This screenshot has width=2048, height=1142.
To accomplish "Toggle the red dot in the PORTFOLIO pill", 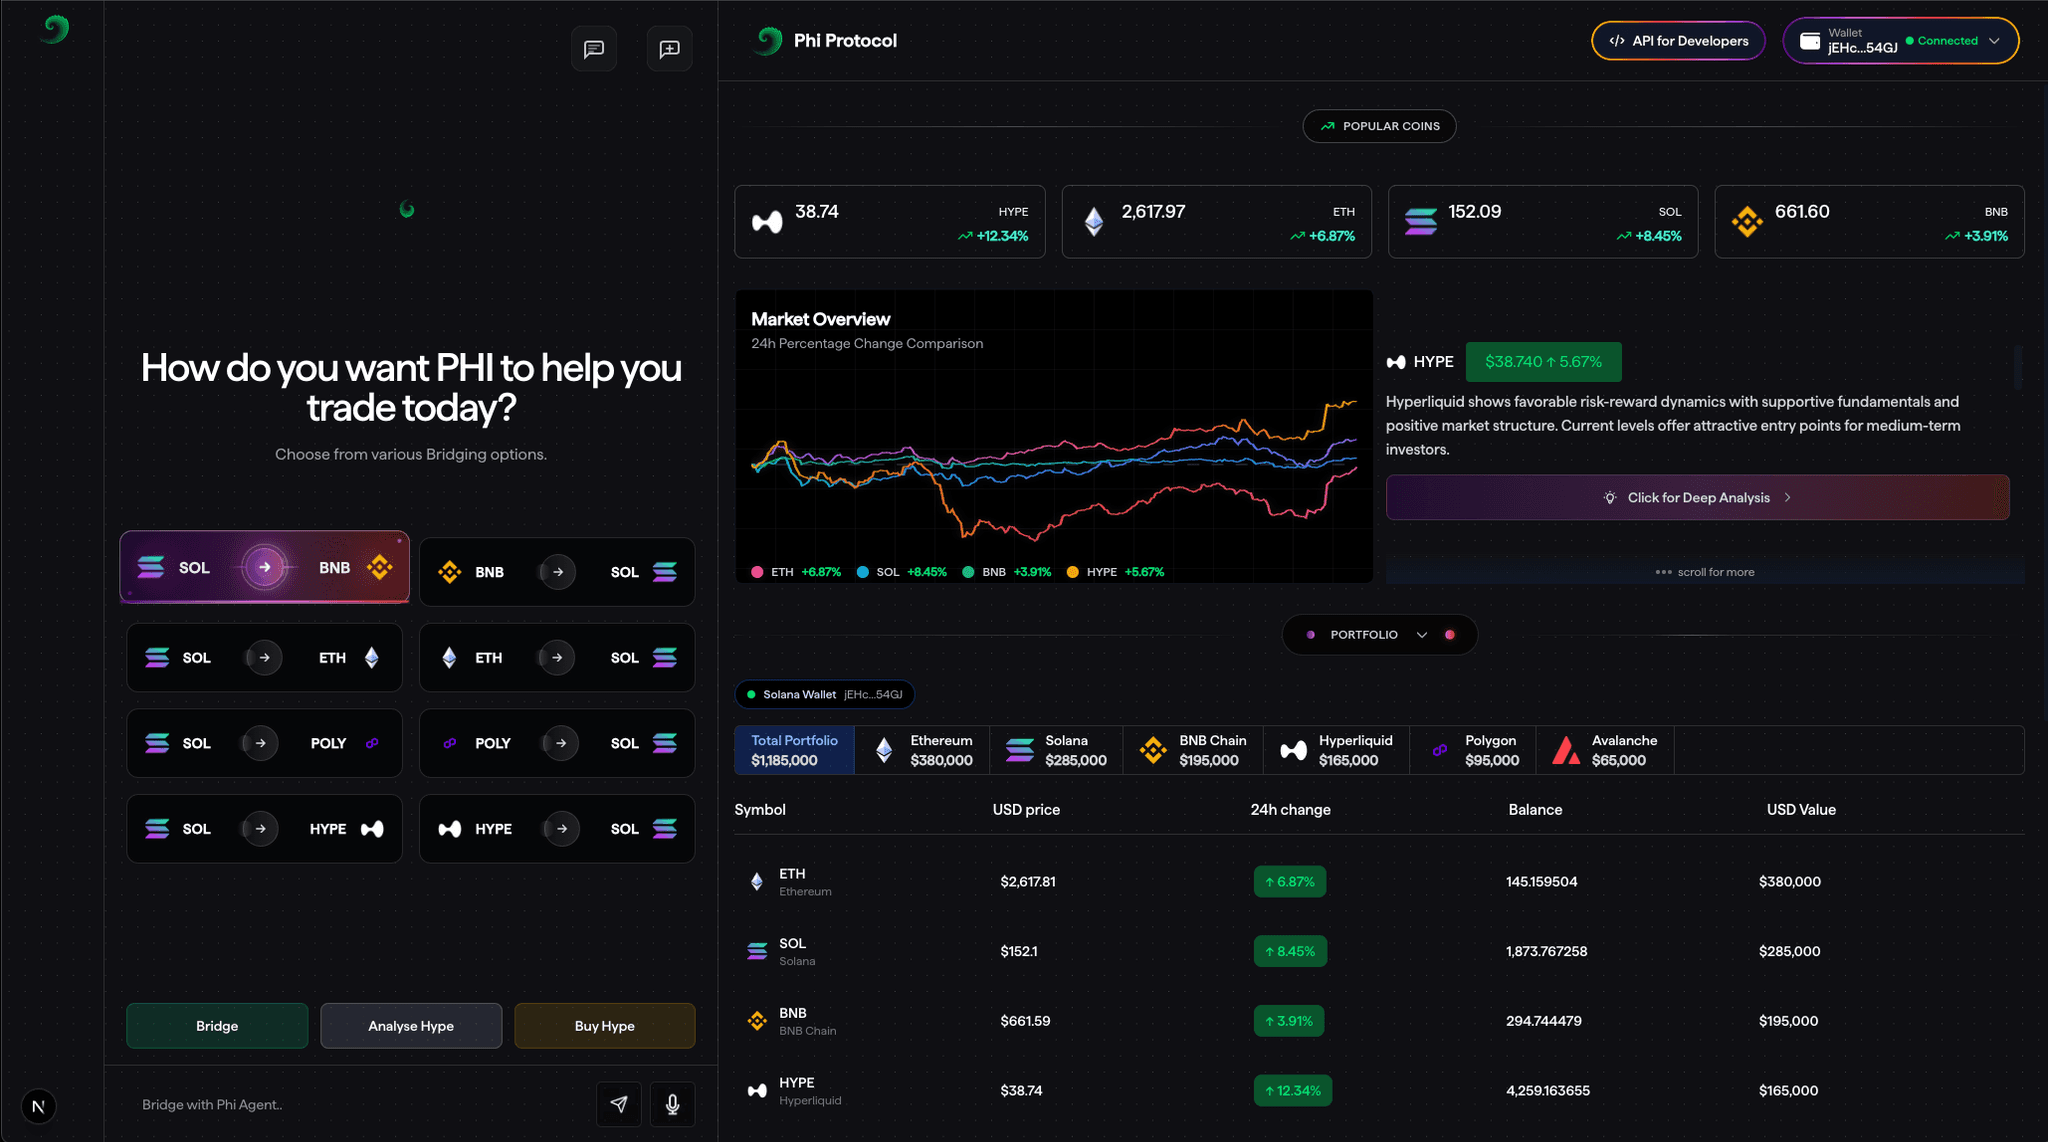I will [1450, 634].
